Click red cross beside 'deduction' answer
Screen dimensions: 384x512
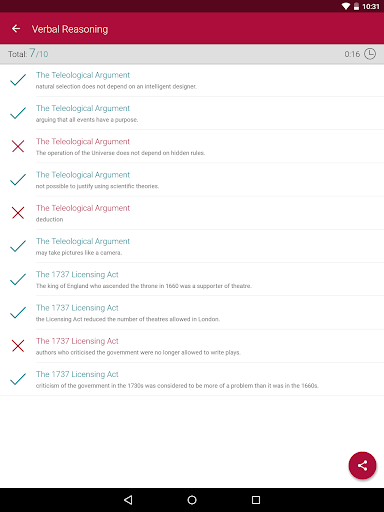tap(18, 213)
